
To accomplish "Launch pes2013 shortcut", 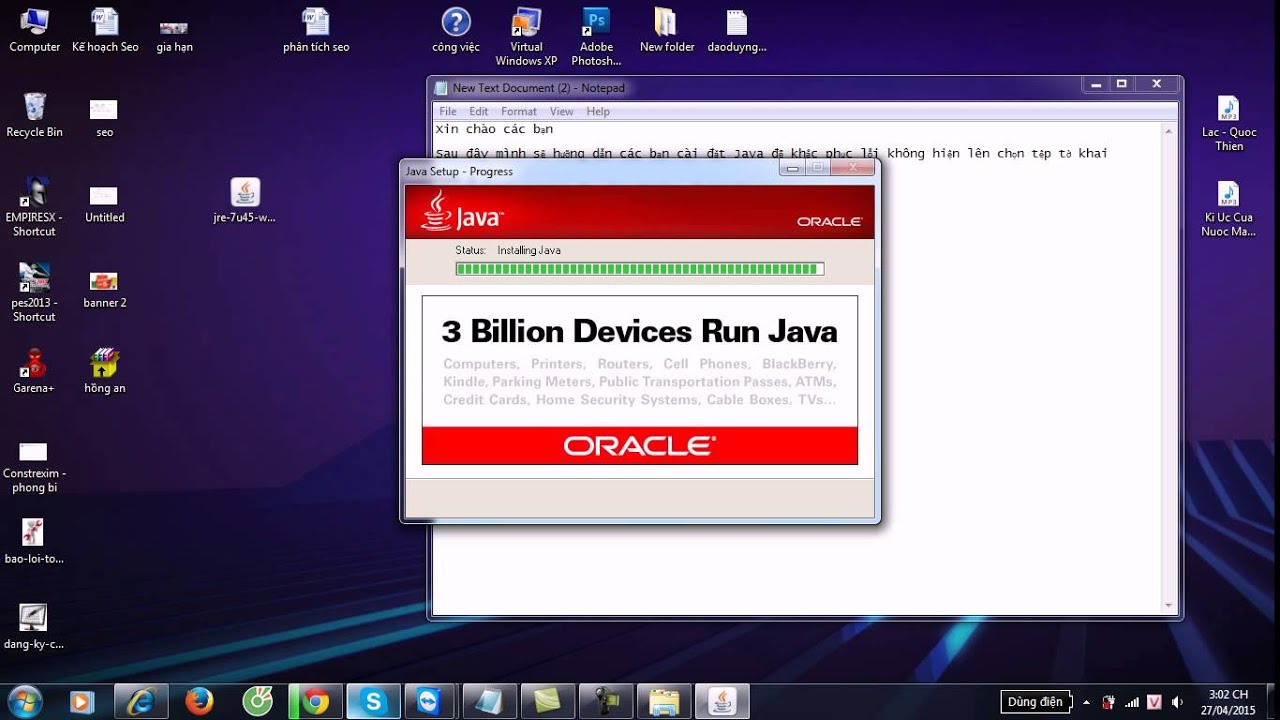I will 34,292.
